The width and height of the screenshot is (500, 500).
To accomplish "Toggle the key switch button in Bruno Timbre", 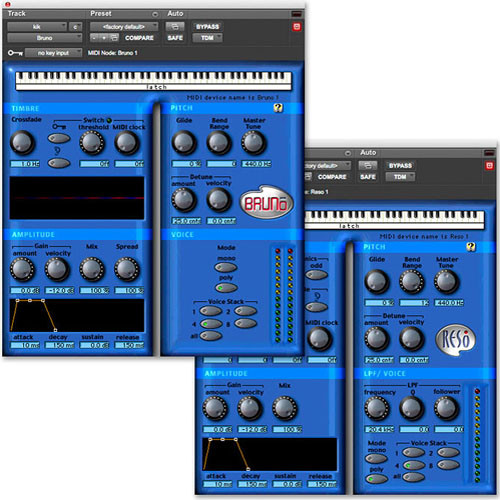I will 59,138.
